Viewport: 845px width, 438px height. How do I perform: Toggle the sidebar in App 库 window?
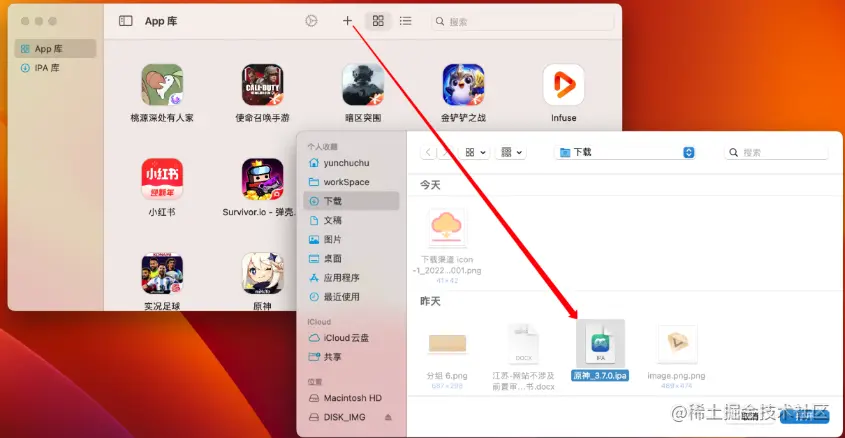point(126,21)
